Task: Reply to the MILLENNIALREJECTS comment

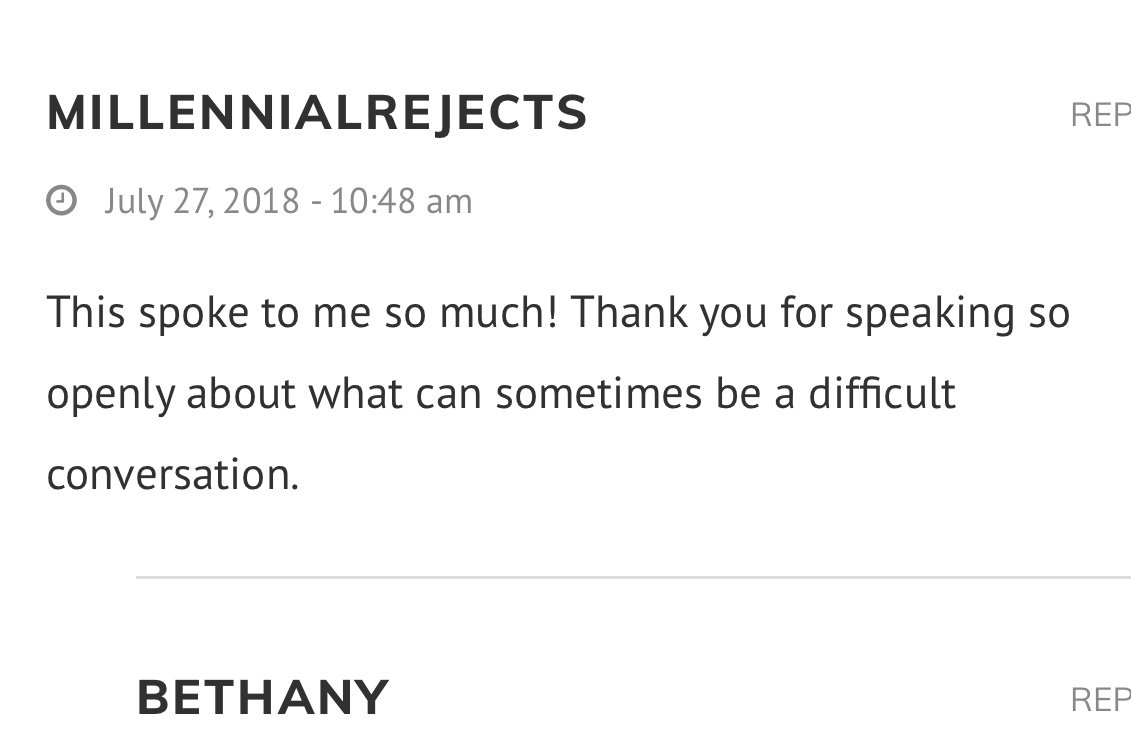Action: click(1101, 115)
